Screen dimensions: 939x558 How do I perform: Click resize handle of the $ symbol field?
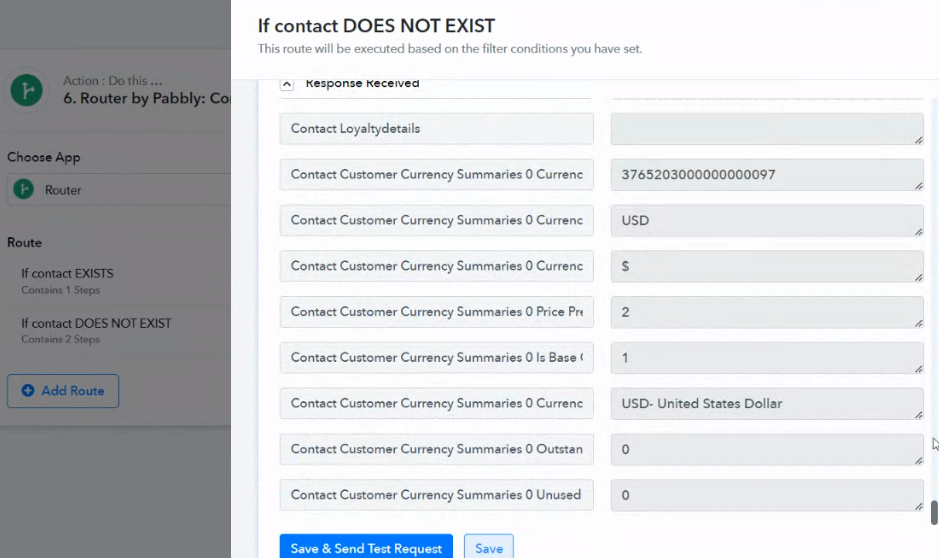(x=917, y=277)
